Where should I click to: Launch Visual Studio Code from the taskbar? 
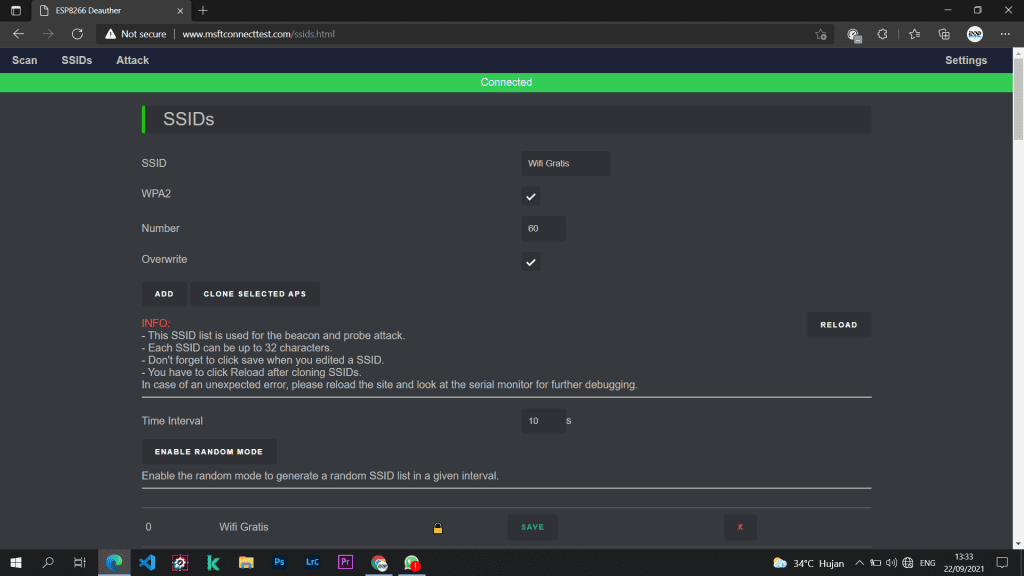coord(147,563)
